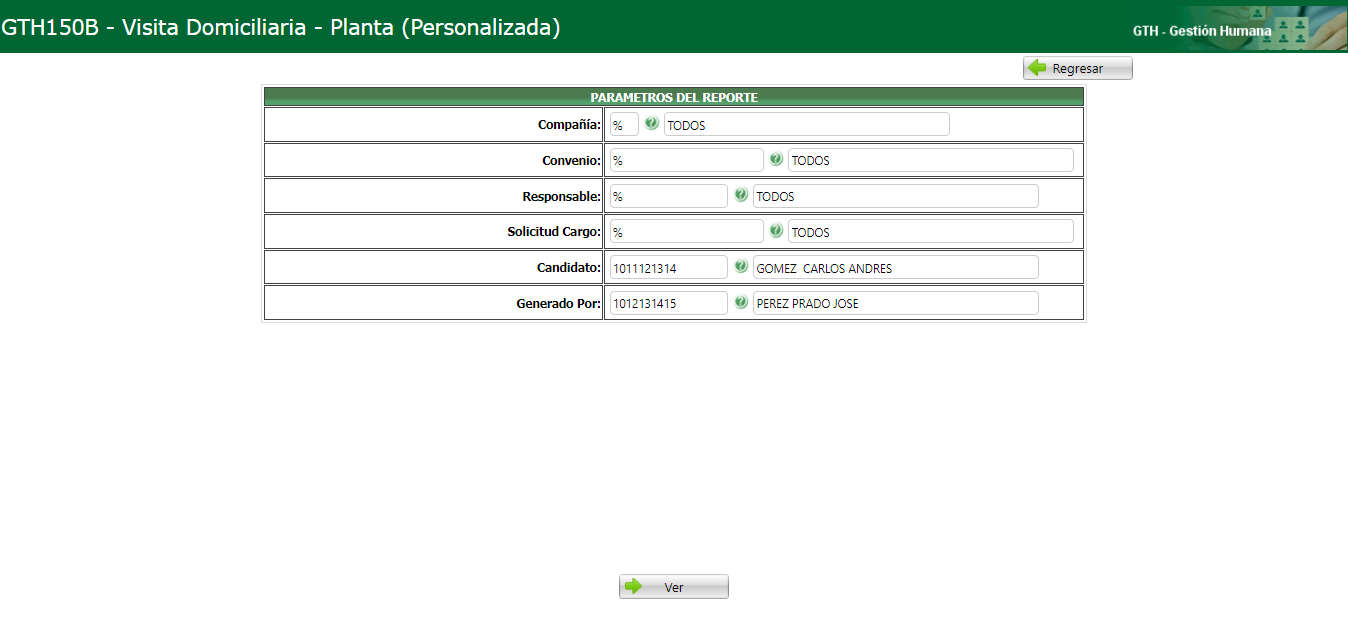
Task: Select the Solicitud Cargo description field showing TODOS
Action: tap(931, 231)
